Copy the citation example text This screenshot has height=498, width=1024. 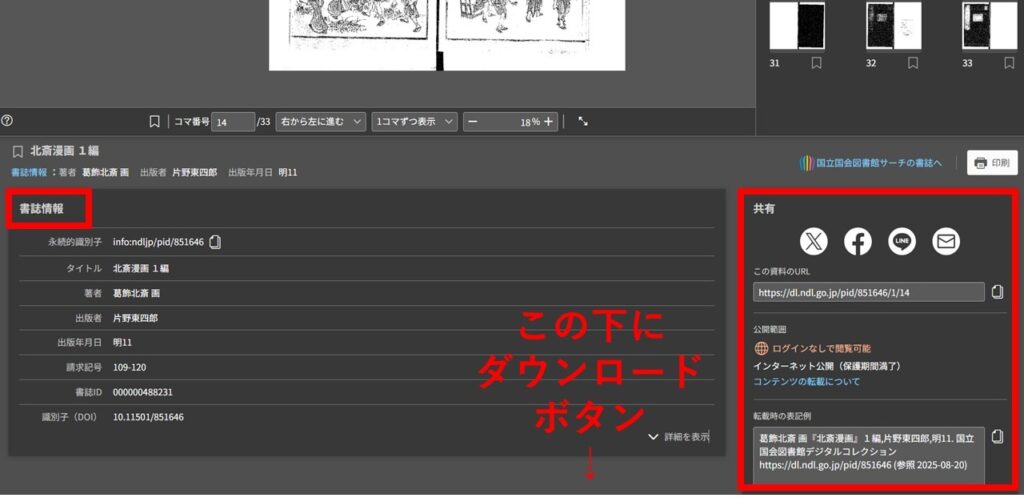point(996,437)
